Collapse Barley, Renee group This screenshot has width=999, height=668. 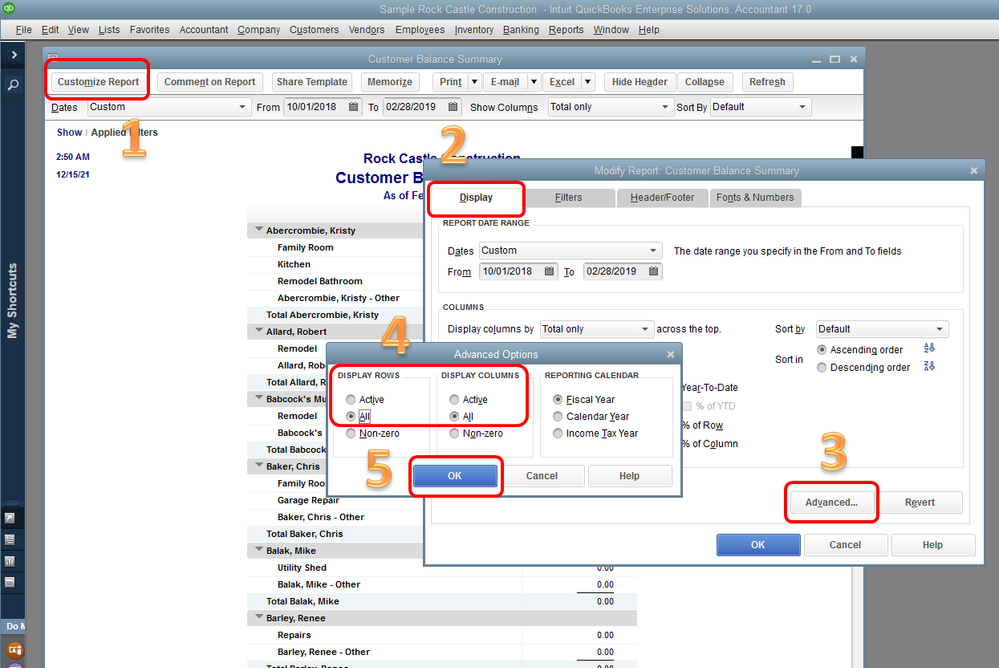[x=259, y=617]
